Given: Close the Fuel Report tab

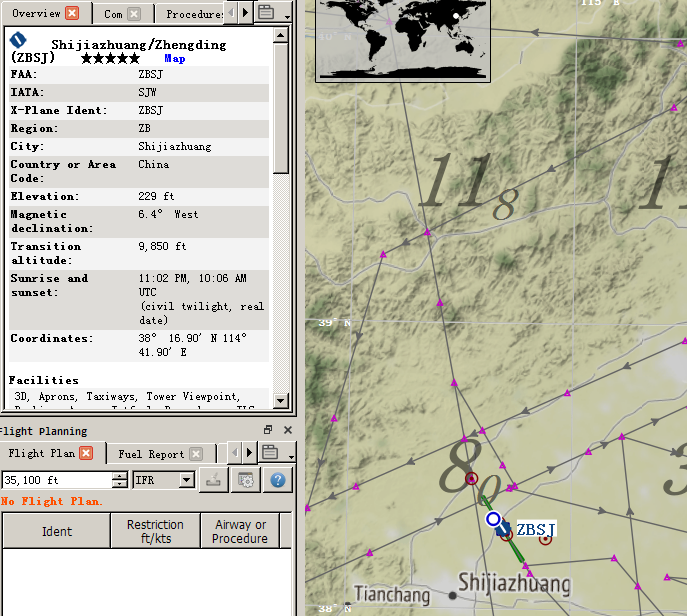Looking at the screenshot, I should [196, 454].
